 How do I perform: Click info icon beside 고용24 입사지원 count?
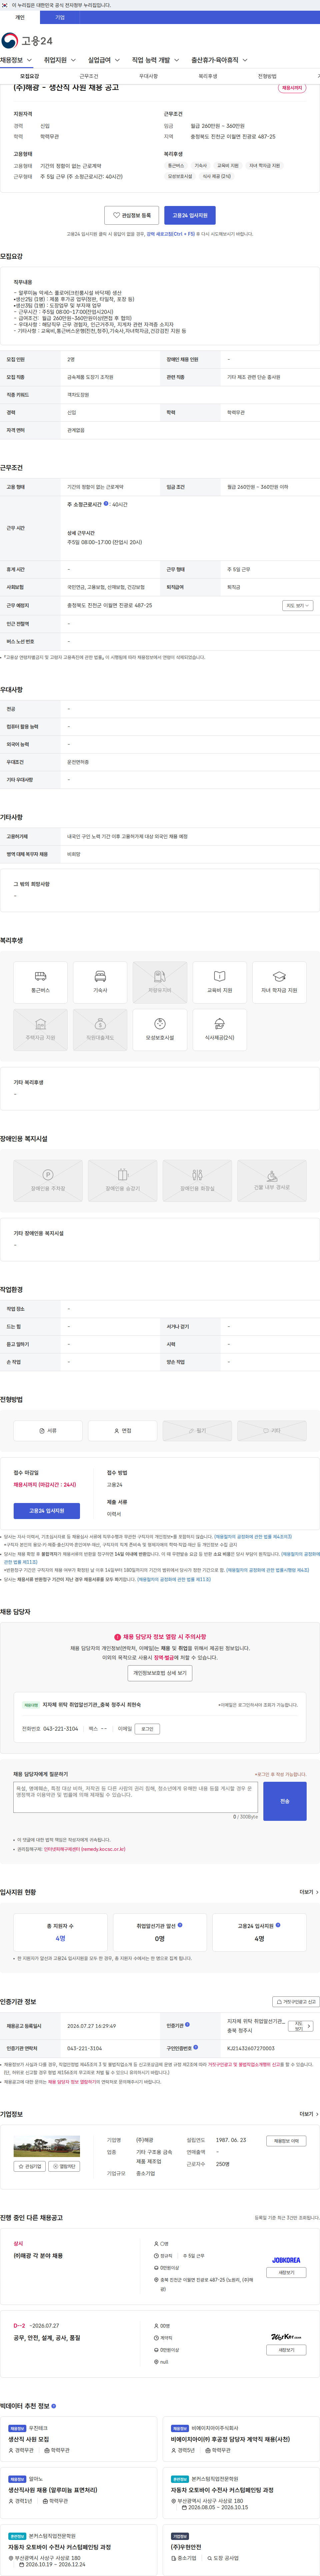click(278, 1925)
